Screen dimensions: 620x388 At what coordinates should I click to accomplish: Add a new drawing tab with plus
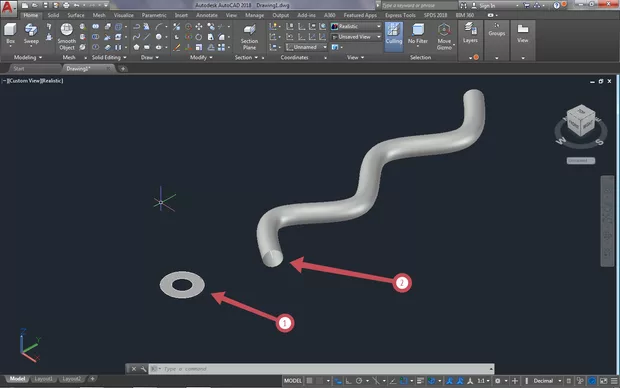[x=123, y=68]
